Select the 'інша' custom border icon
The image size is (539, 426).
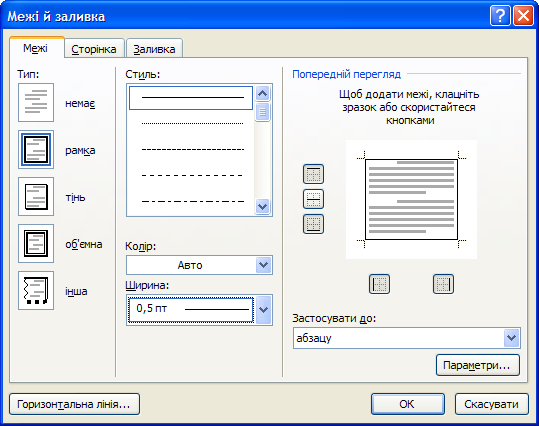[x=36, y=291]
